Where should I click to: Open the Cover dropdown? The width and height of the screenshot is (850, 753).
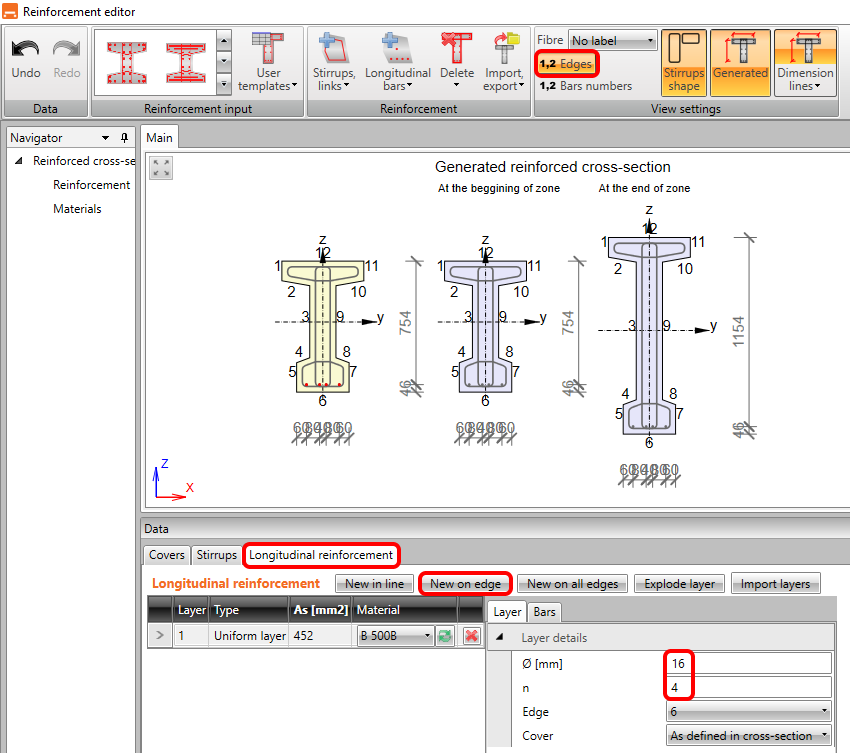(x=748, y=736)
